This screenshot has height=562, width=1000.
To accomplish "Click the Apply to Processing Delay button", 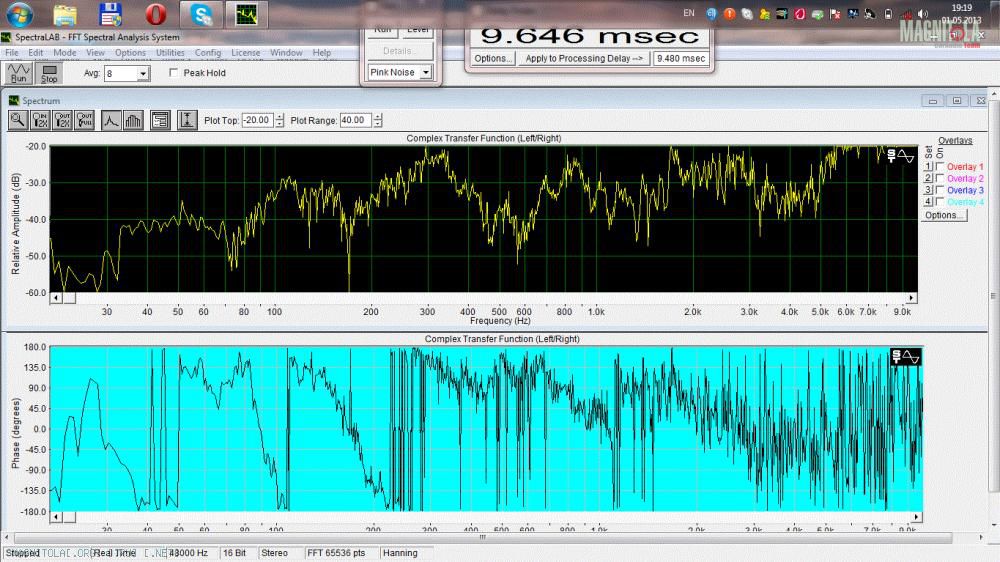I will (584, 58).
